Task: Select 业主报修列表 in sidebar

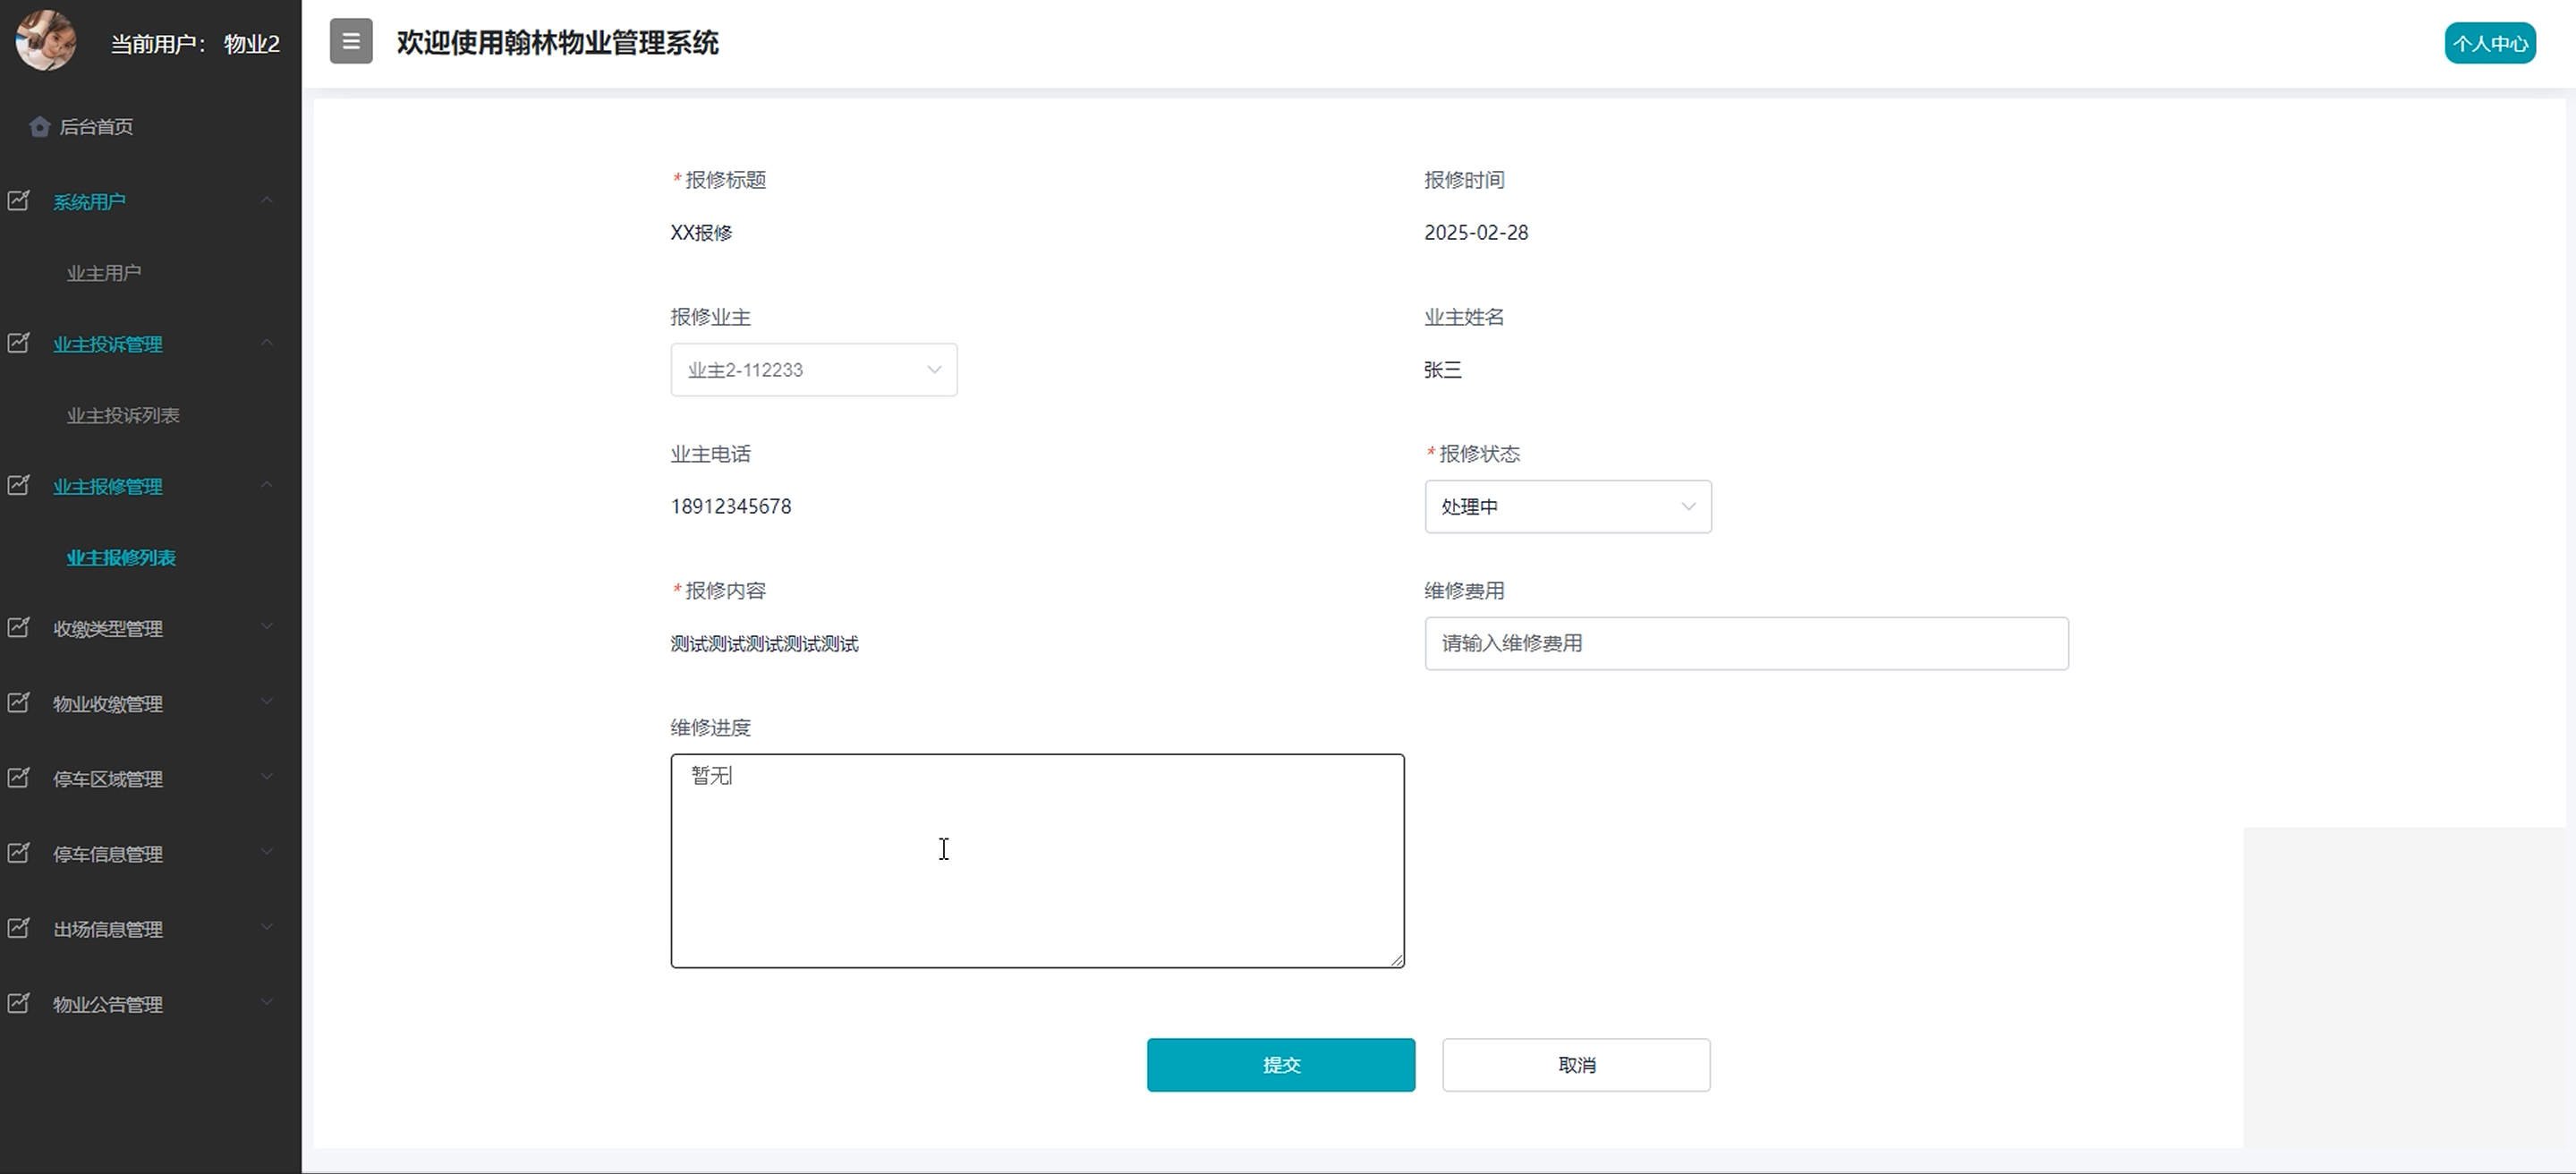Action: [121, 558]
